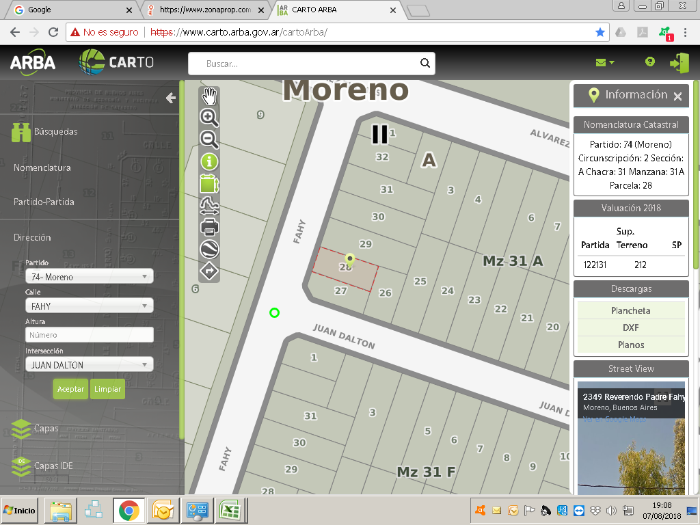
Task: Click the Altura número input field
Action: point(89,335)
